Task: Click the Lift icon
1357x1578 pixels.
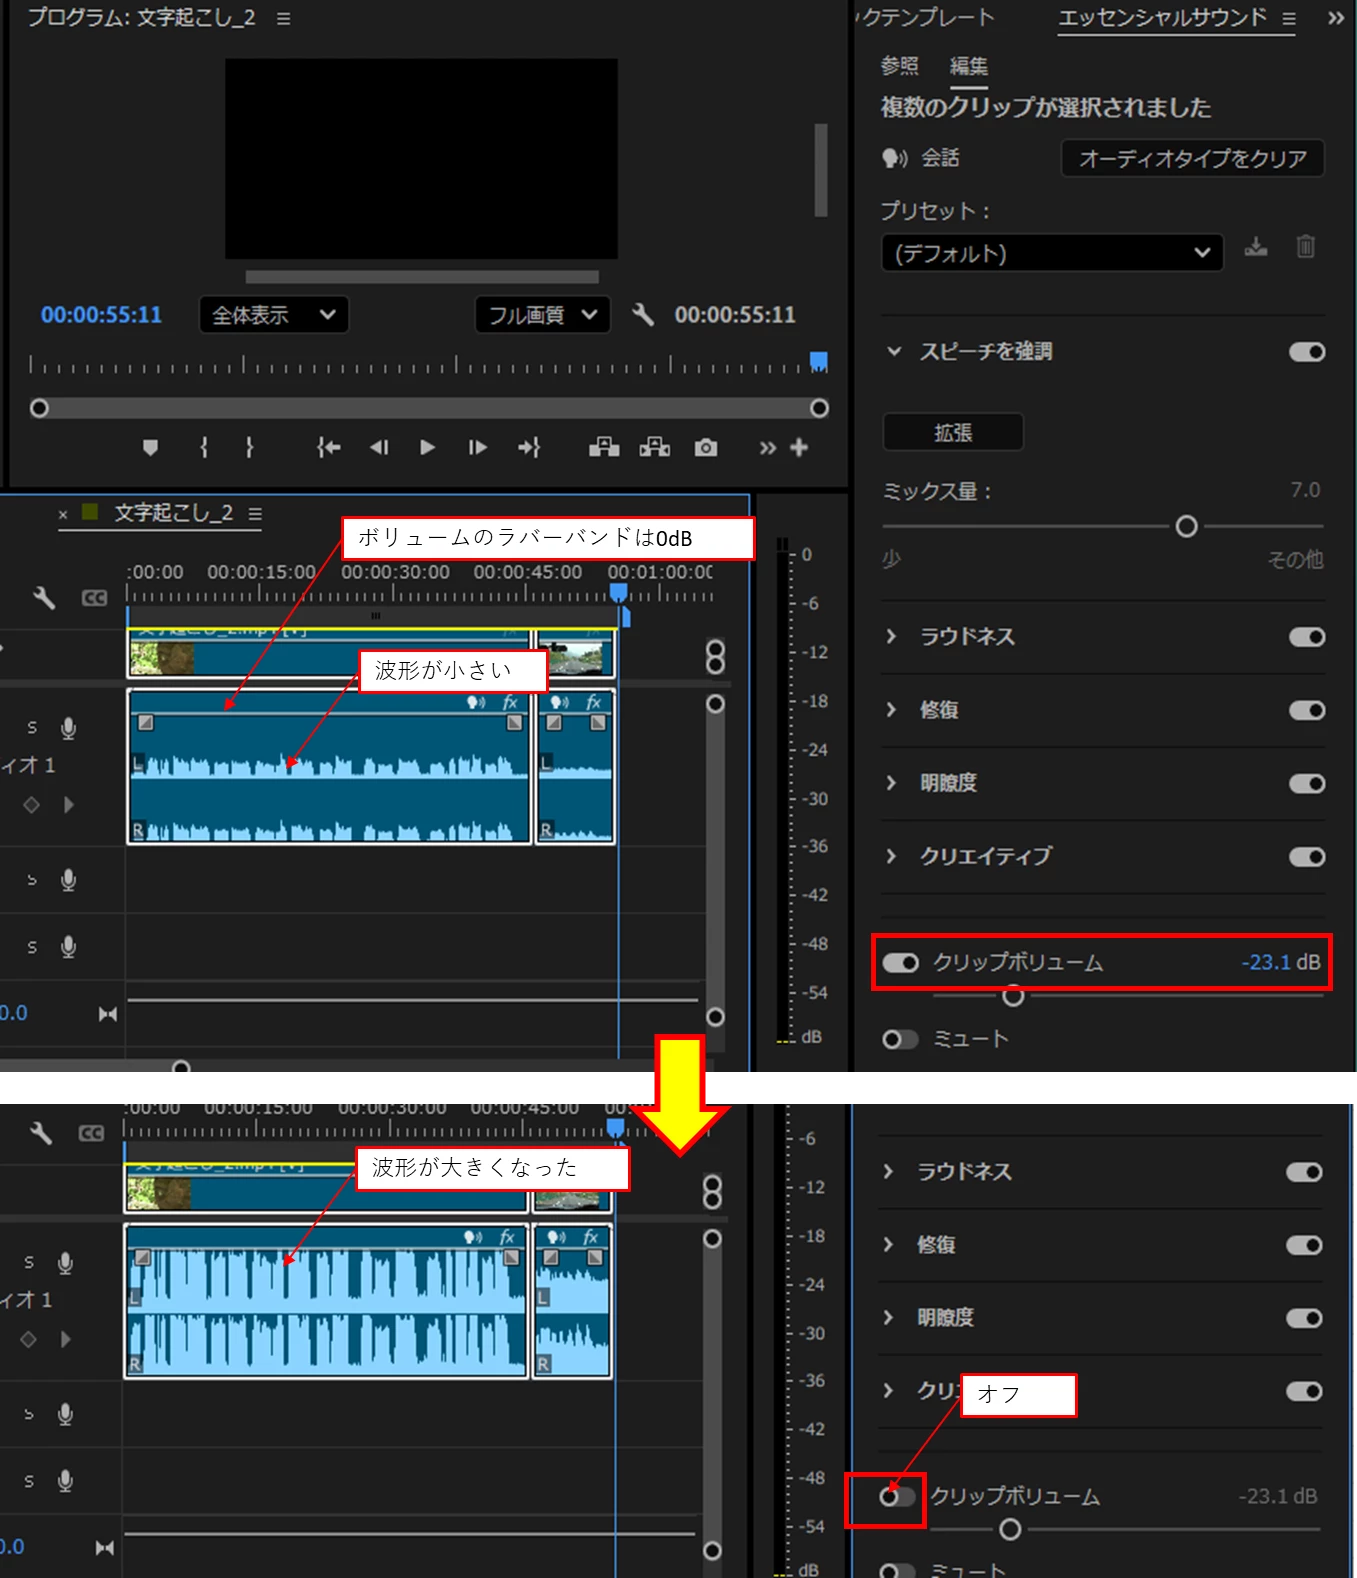Action: click(x=604, y=447)
